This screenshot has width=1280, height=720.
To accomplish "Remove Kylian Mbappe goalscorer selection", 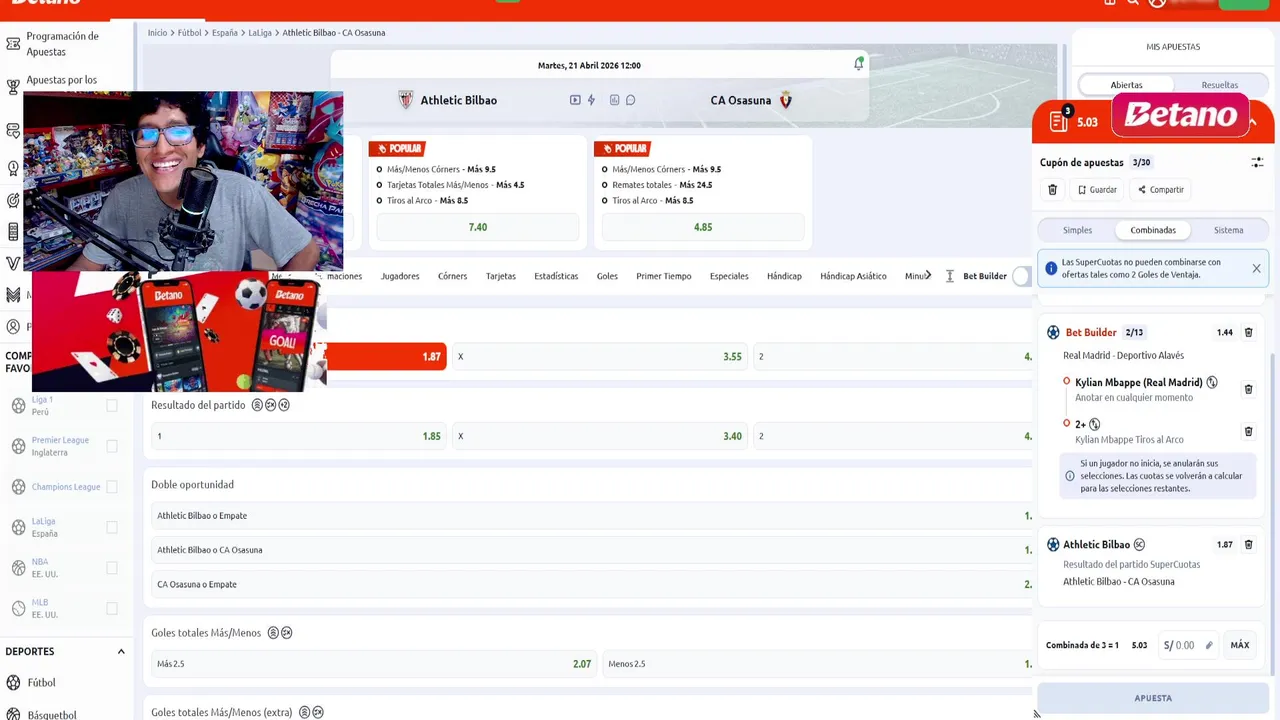I will point(1248,389).
